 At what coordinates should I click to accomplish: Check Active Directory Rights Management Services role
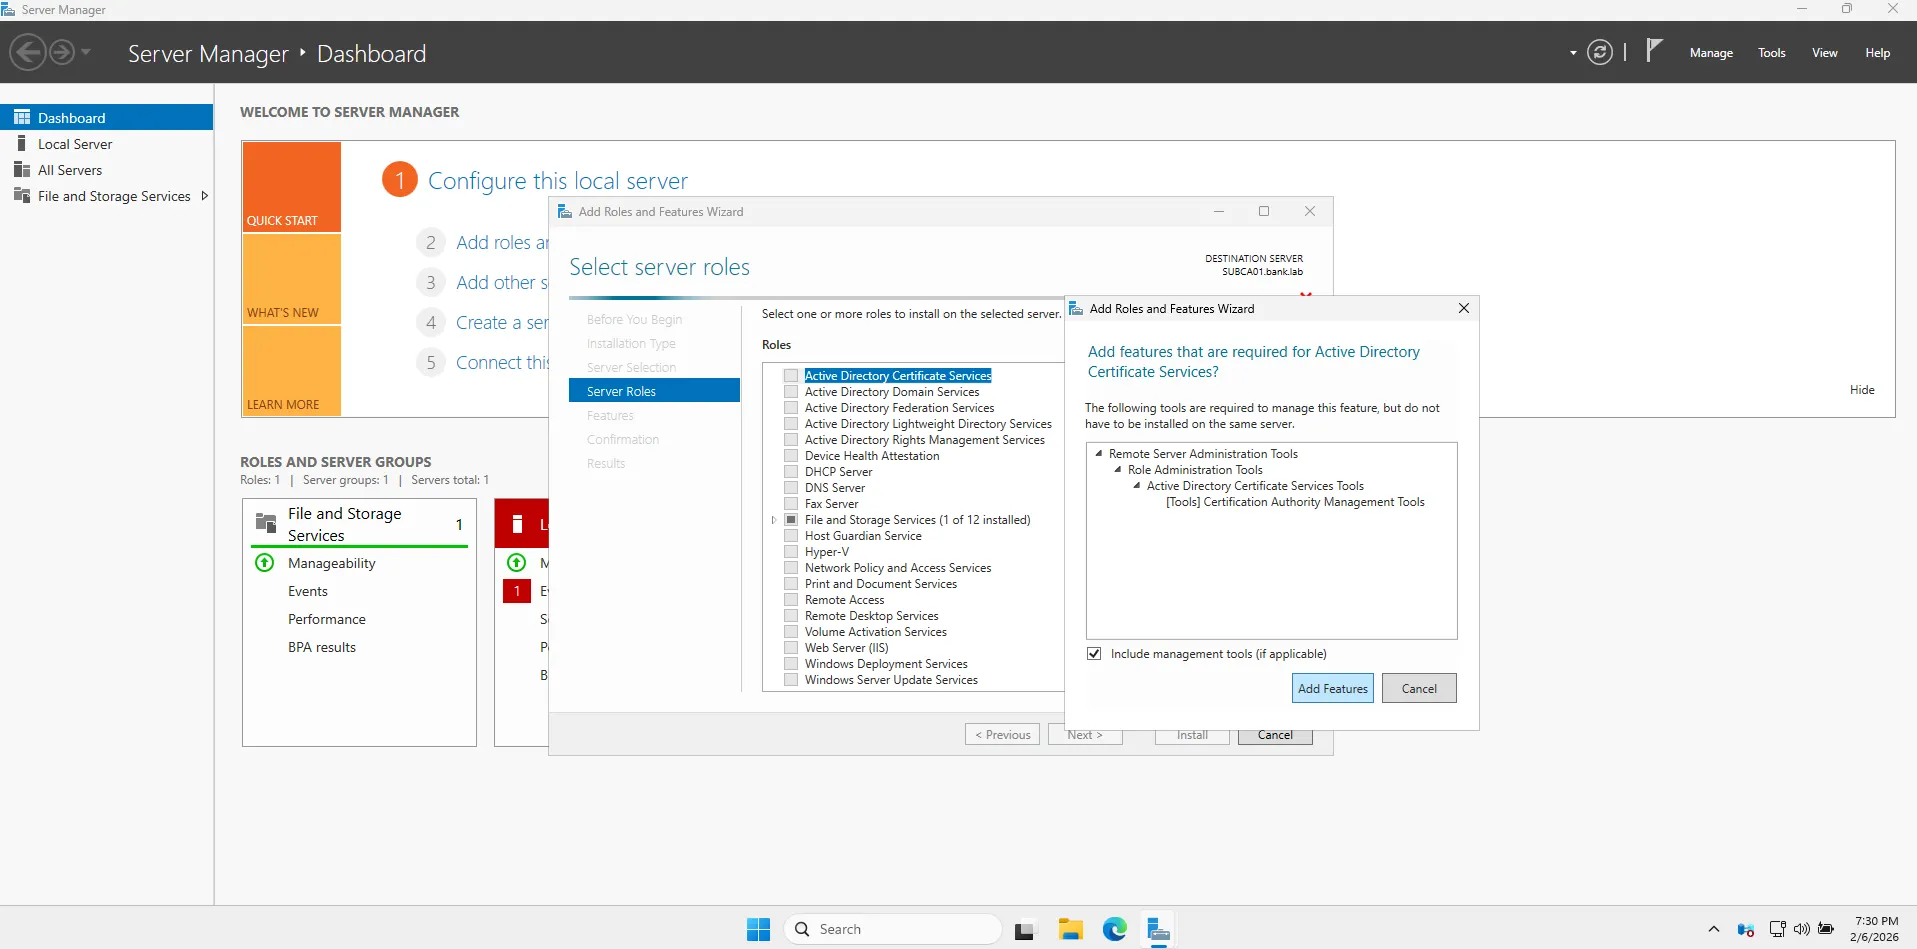tap(791, 440)
